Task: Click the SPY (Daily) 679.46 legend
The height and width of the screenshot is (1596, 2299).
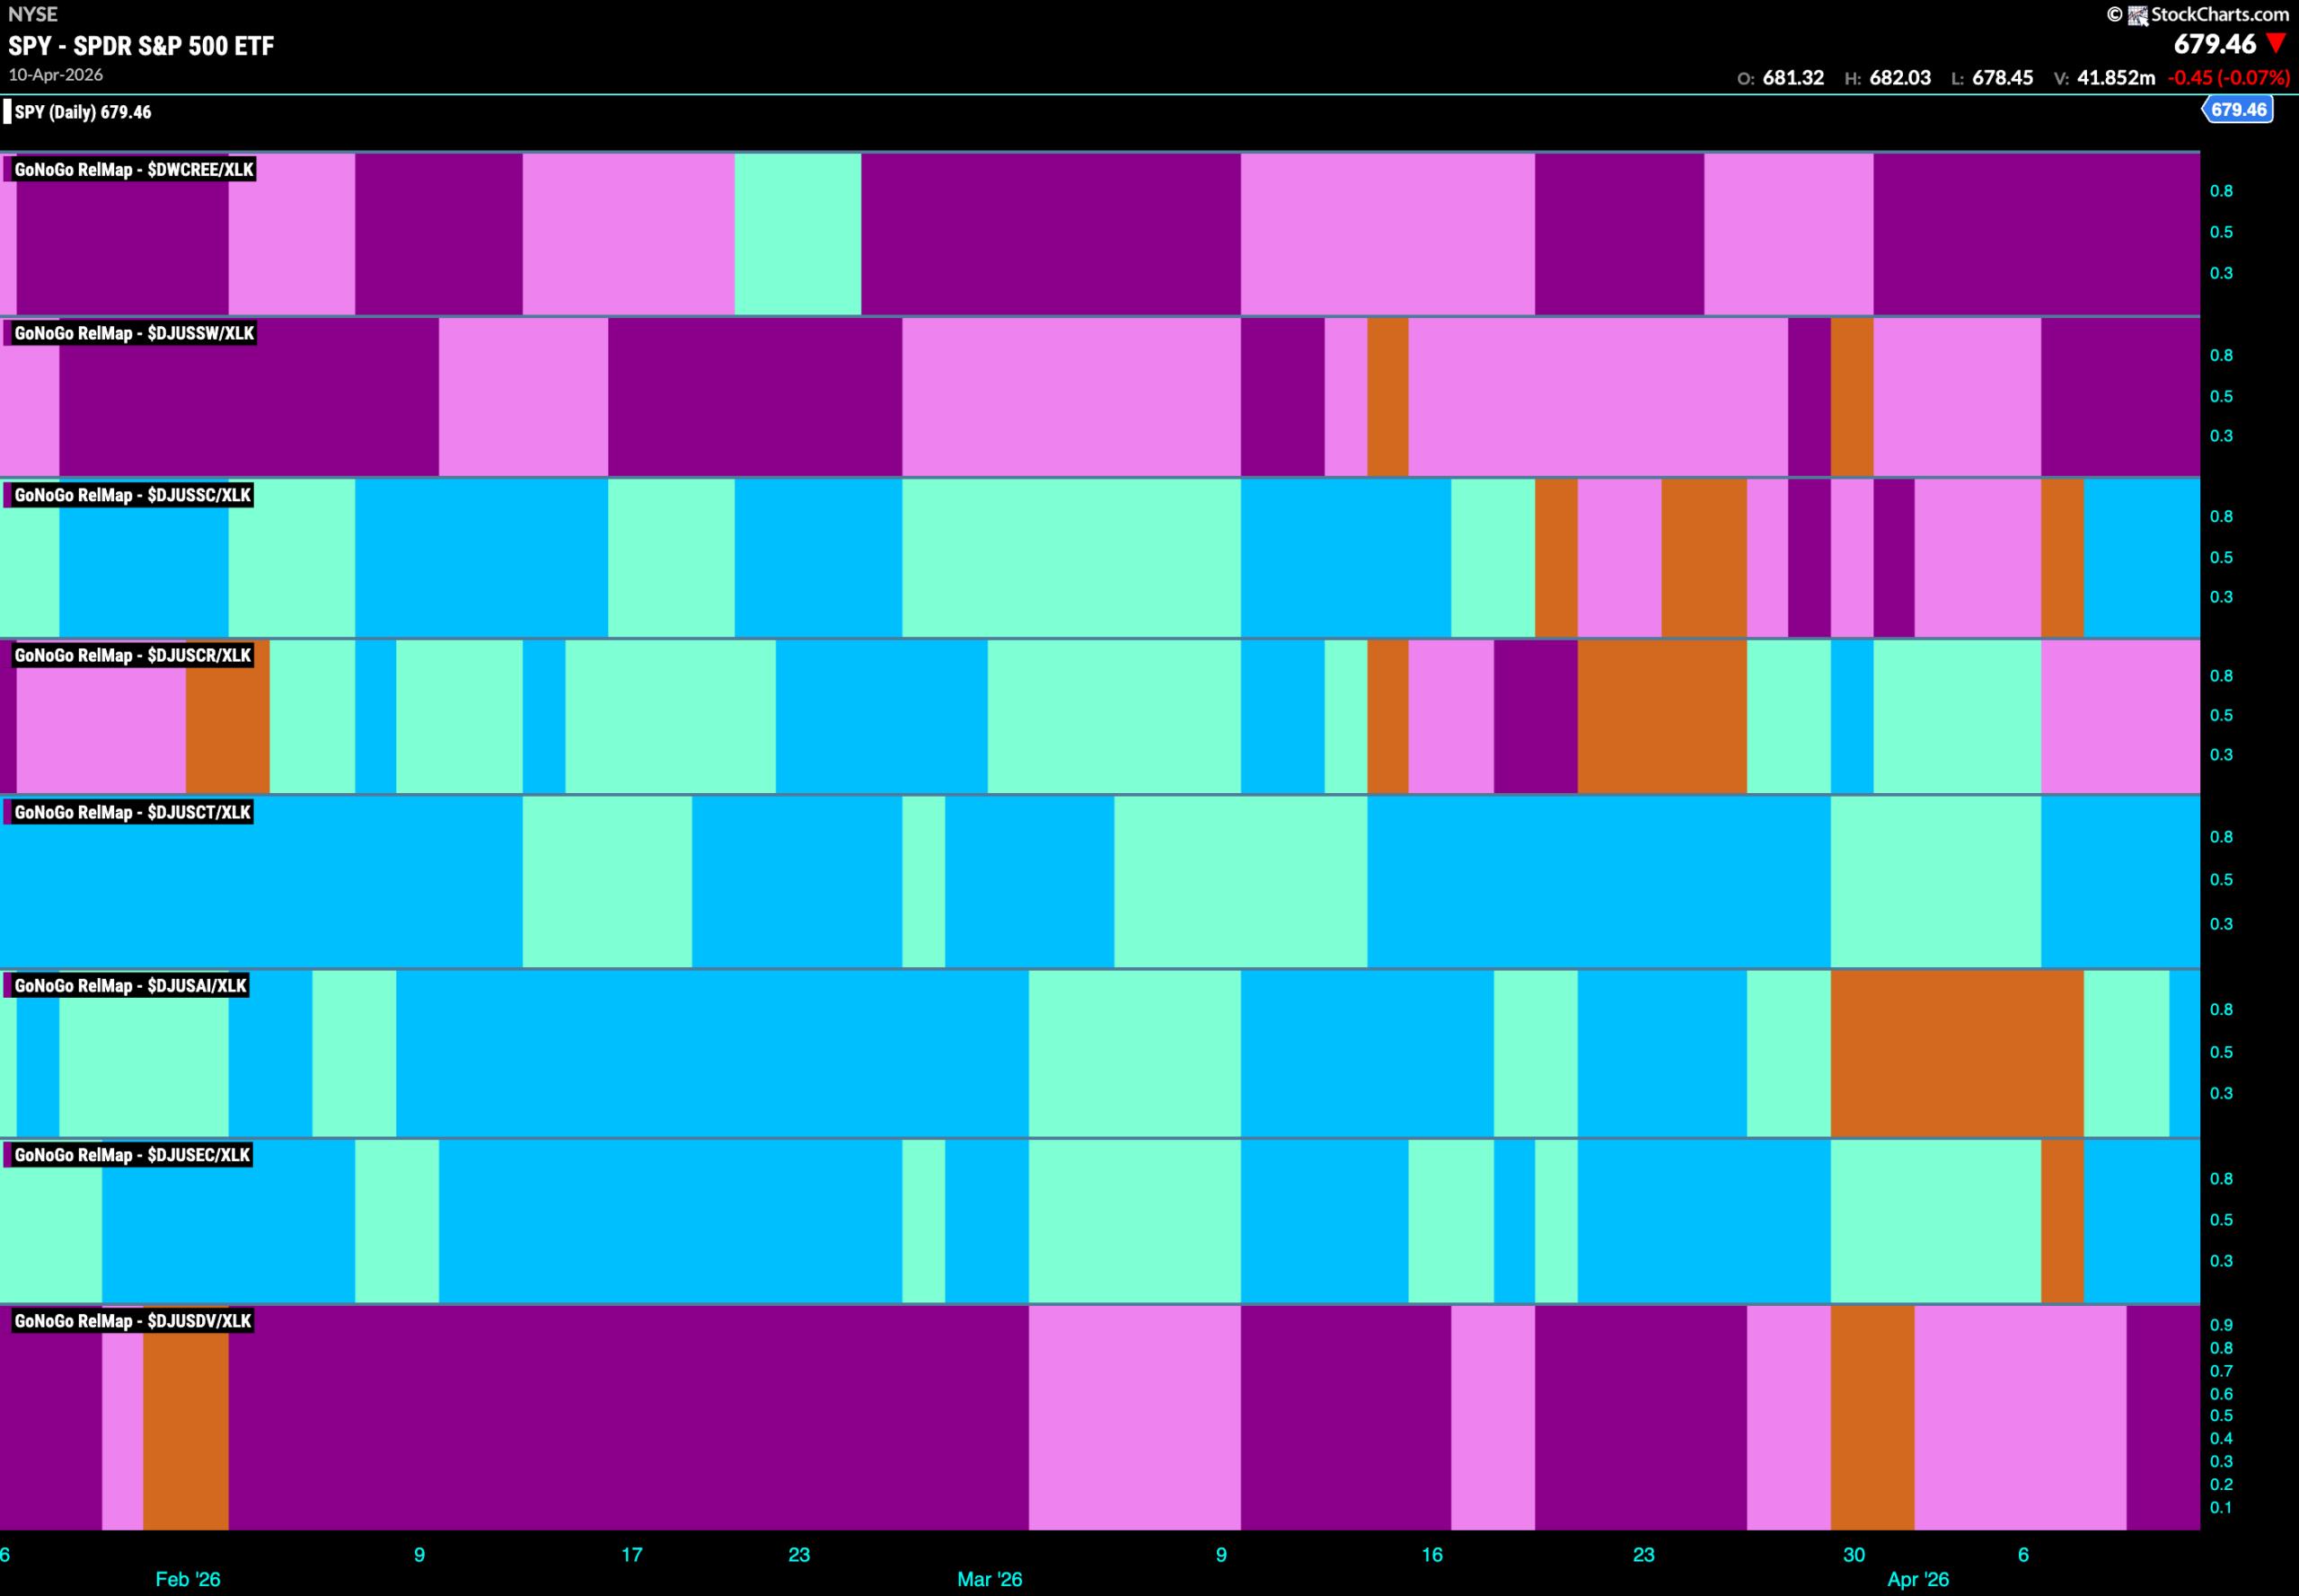Action: 83,112
